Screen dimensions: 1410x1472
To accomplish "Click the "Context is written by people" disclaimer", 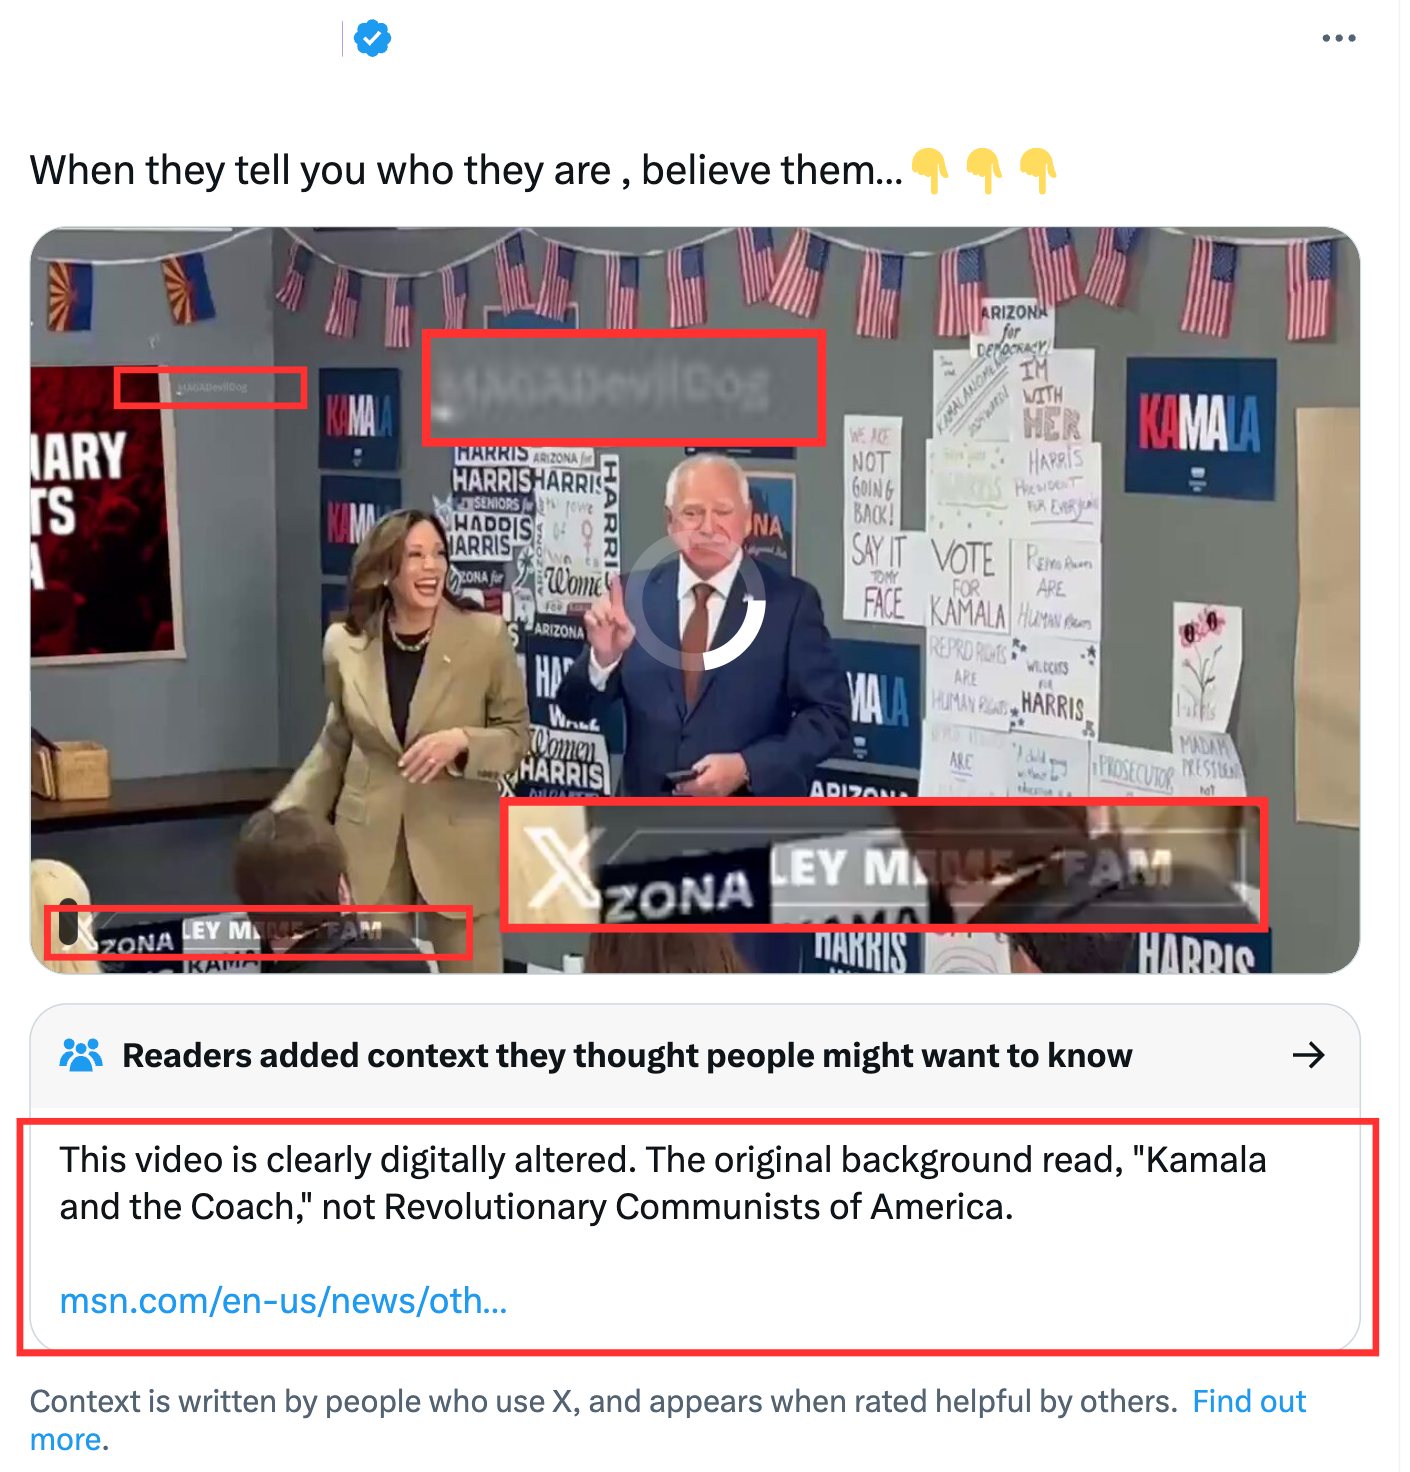I will [x=604, y=1401].
